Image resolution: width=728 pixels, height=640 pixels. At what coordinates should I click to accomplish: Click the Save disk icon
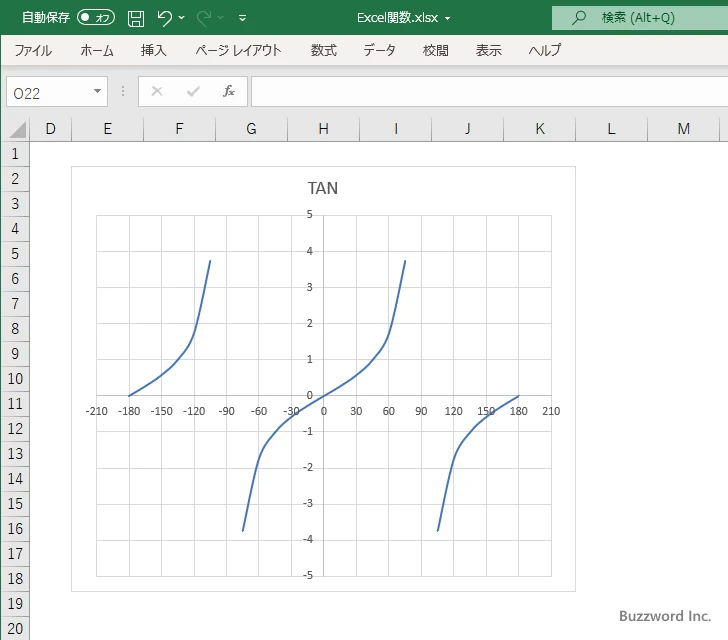[x=136, y=18]
